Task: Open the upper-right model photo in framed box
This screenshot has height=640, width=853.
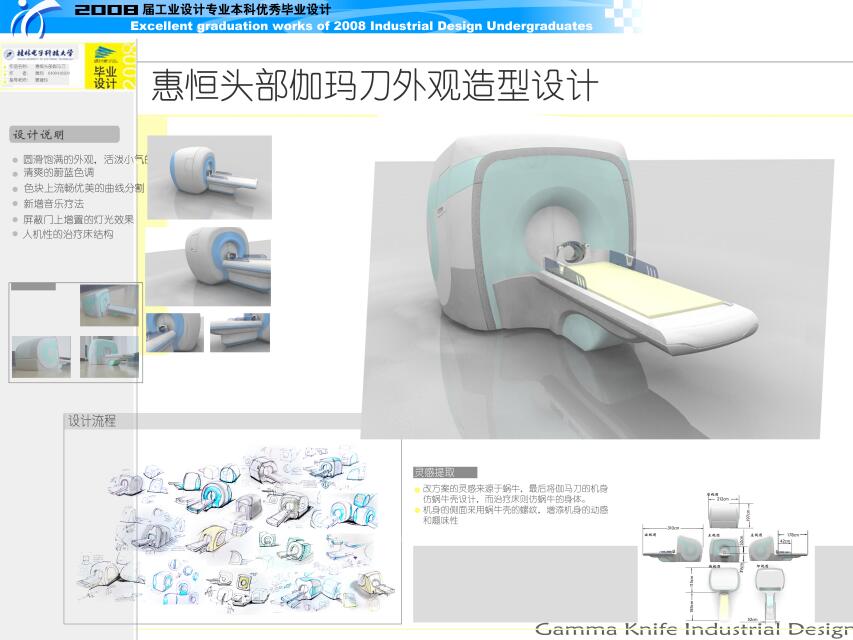Action: [109, 305]
